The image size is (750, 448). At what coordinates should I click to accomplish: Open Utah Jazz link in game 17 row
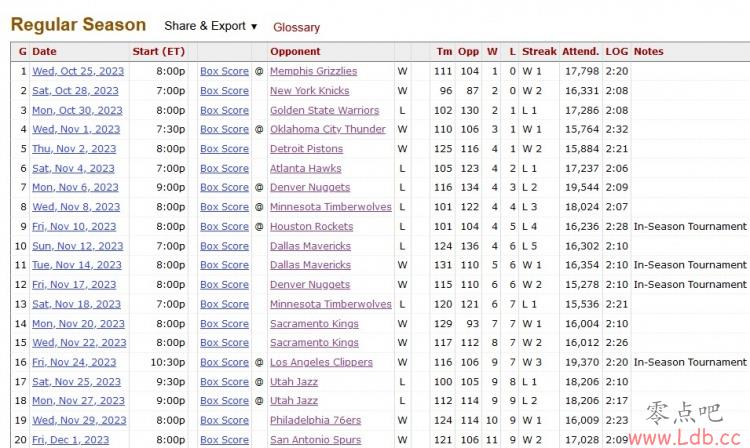294,382
